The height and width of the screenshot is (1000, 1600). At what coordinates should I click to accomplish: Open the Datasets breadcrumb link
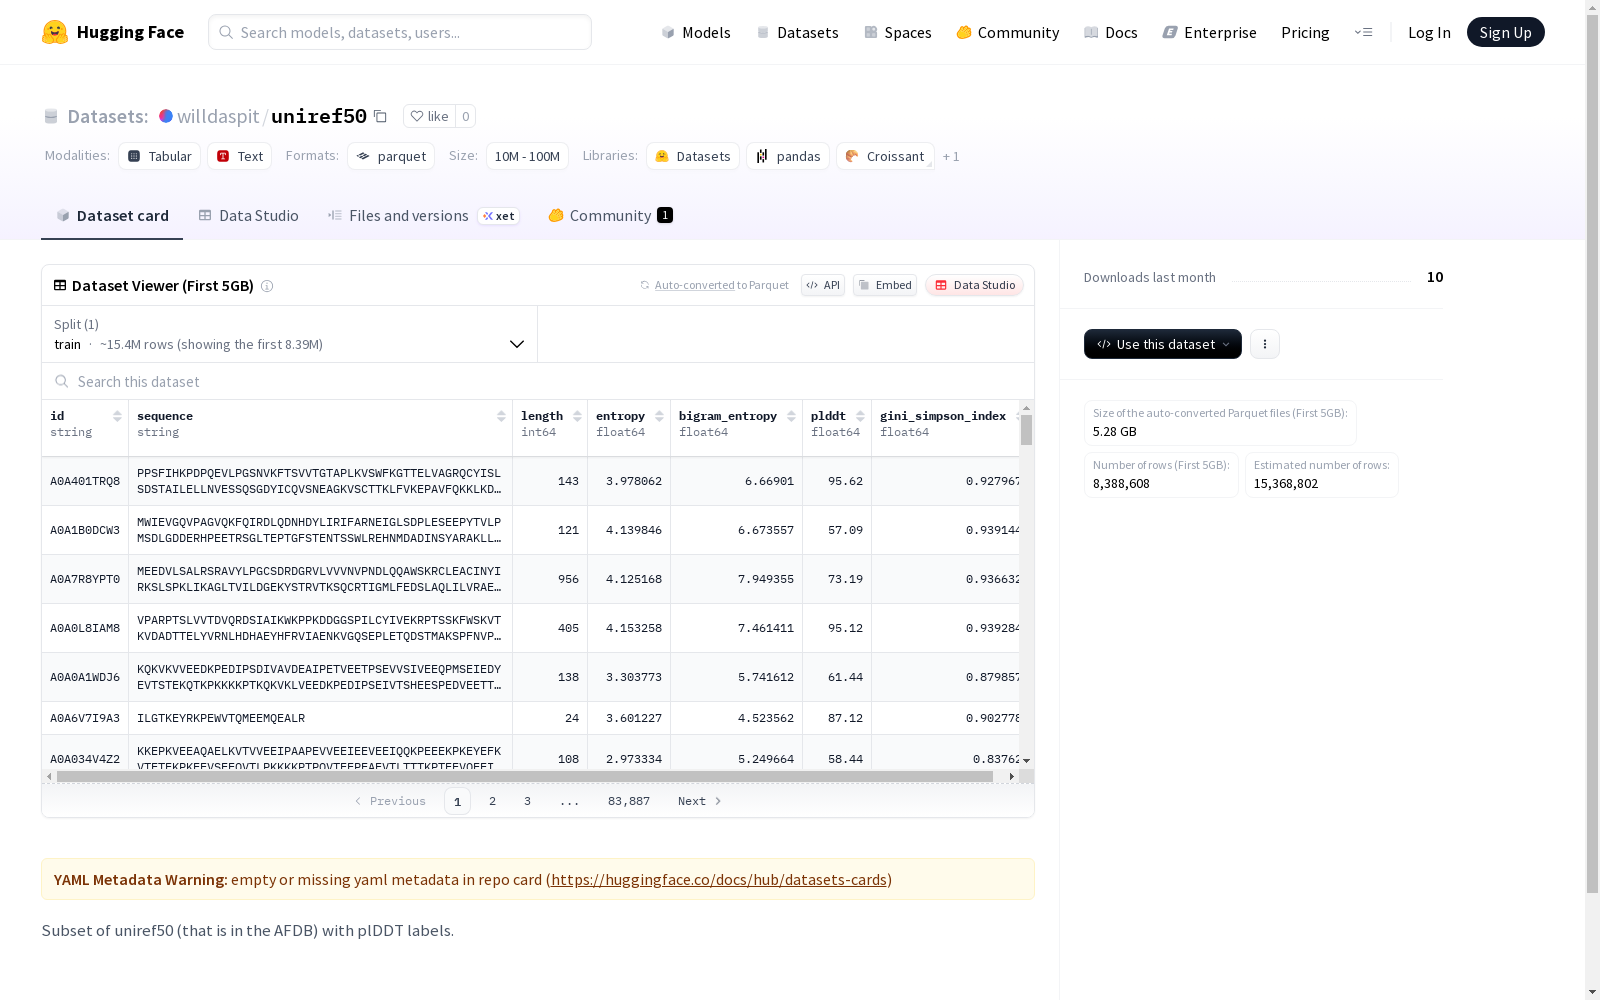pos(107,116)
